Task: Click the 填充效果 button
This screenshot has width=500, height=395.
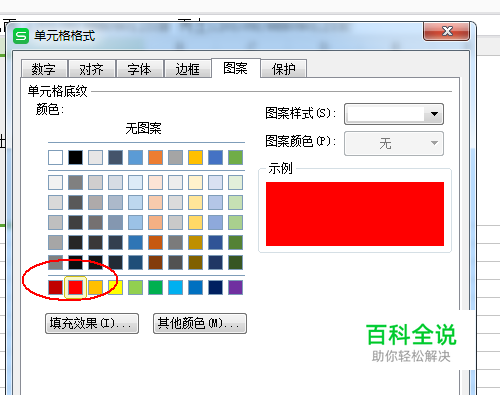Action: click(x=92, y=323)
